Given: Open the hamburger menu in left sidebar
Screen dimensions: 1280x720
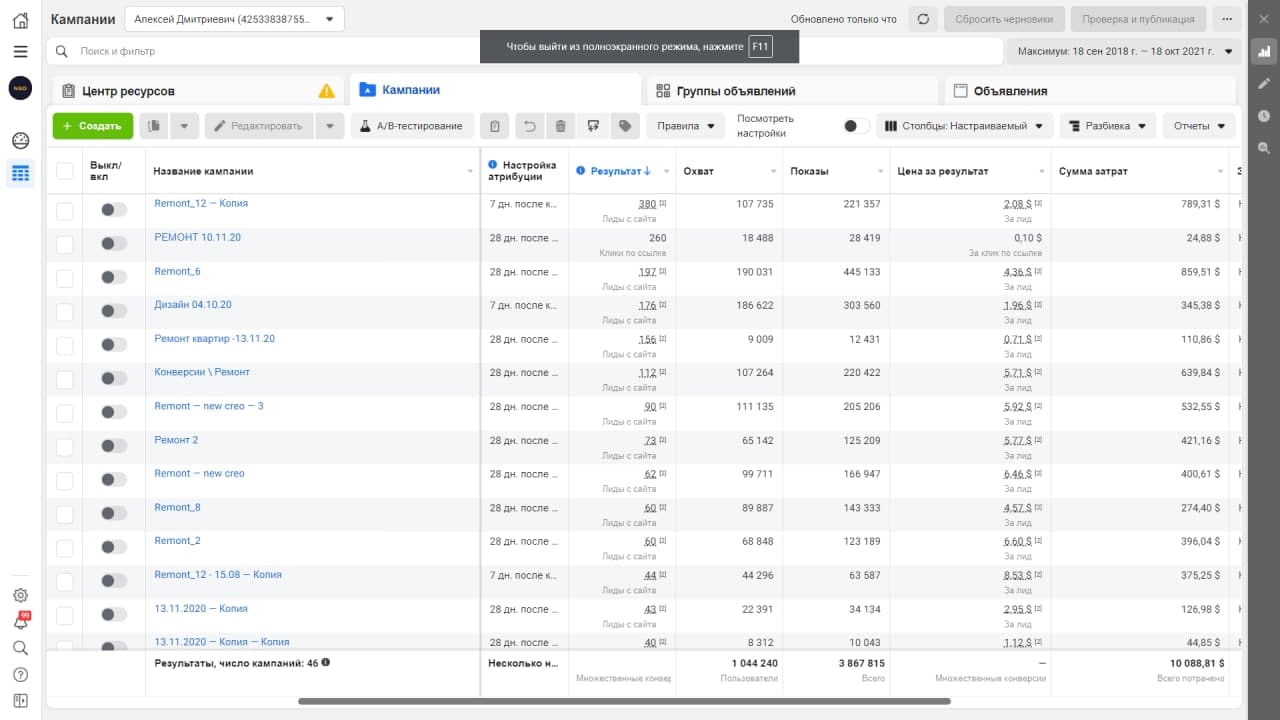Looking at the screenshot, I should pyautogui.click(x=20, y=51).
